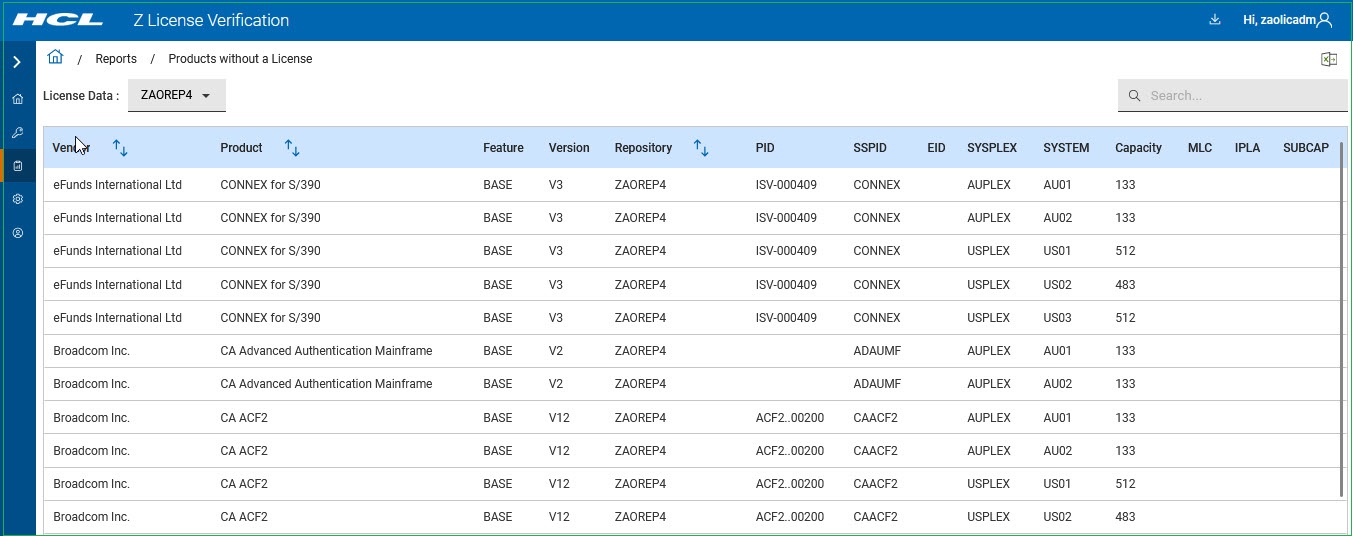Image resolution: width=1353 pixels, height=536 pixels.
Task: Open the user profile icon beside zaolicadm
Action: click(1325, 20)
